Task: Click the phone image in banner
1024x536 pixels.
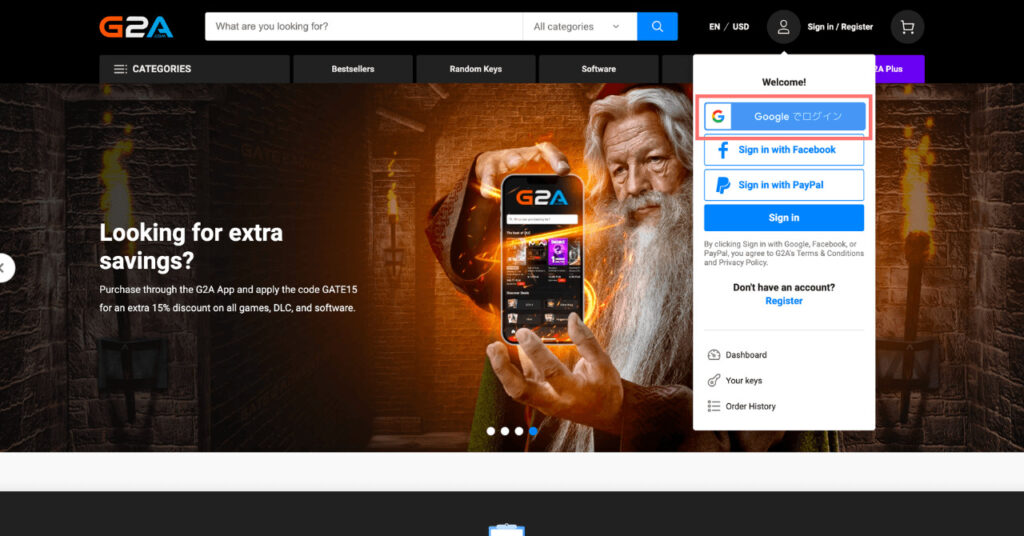Action: click(x=542, y=259)
